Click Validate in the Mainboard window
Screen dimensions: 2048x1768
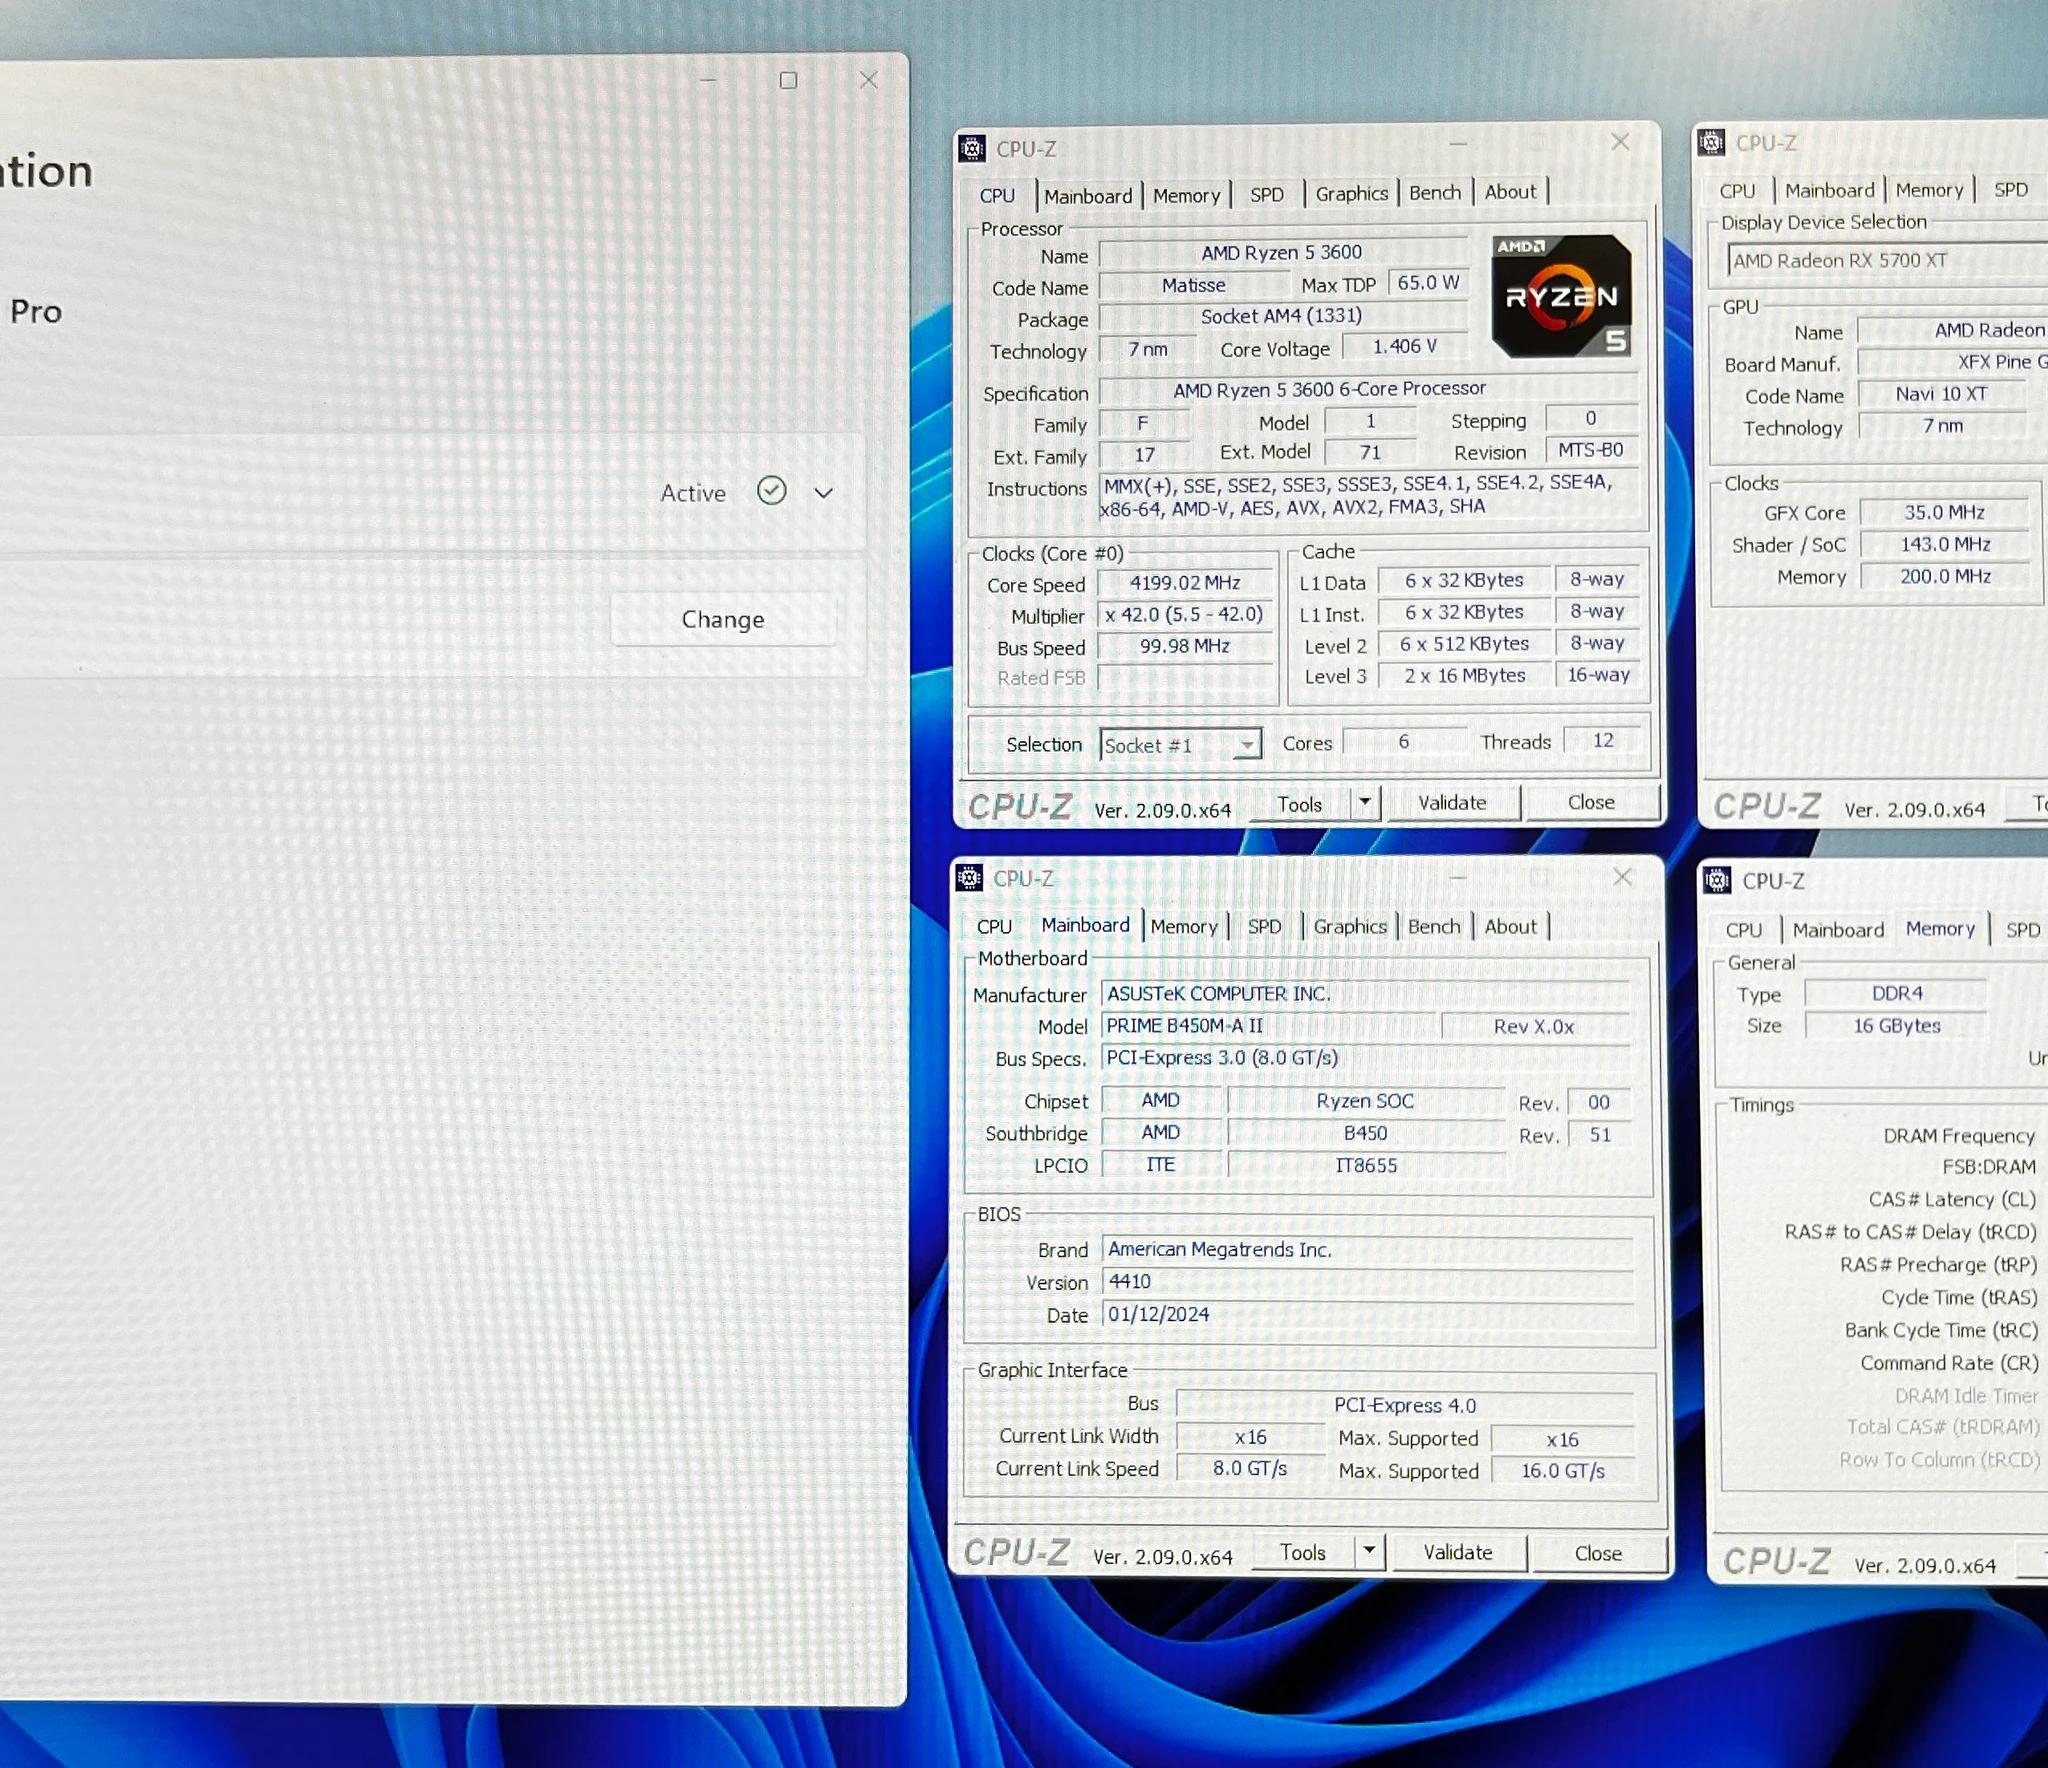click(x=1458, y=1552)
